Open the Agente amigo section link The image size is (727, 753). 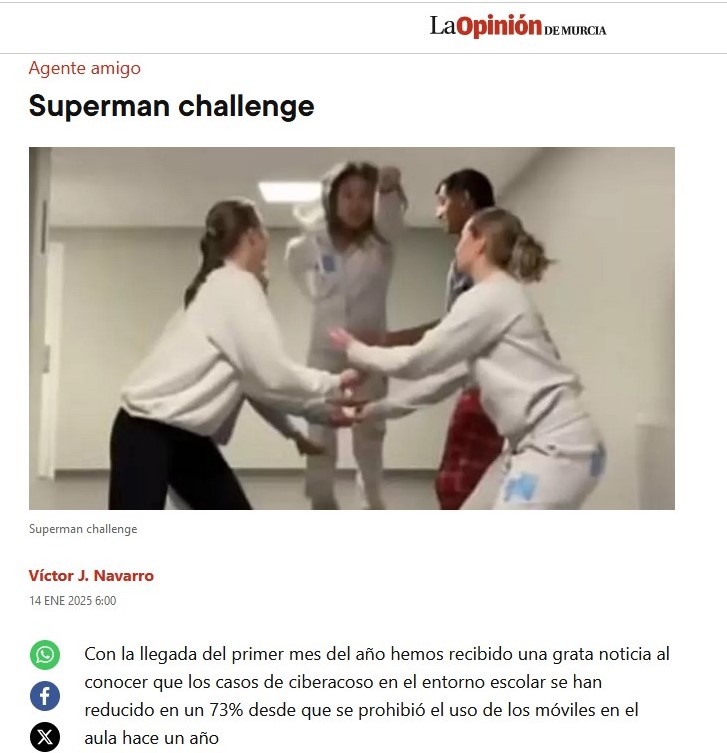pyautogui.click(x=85, y=68)
